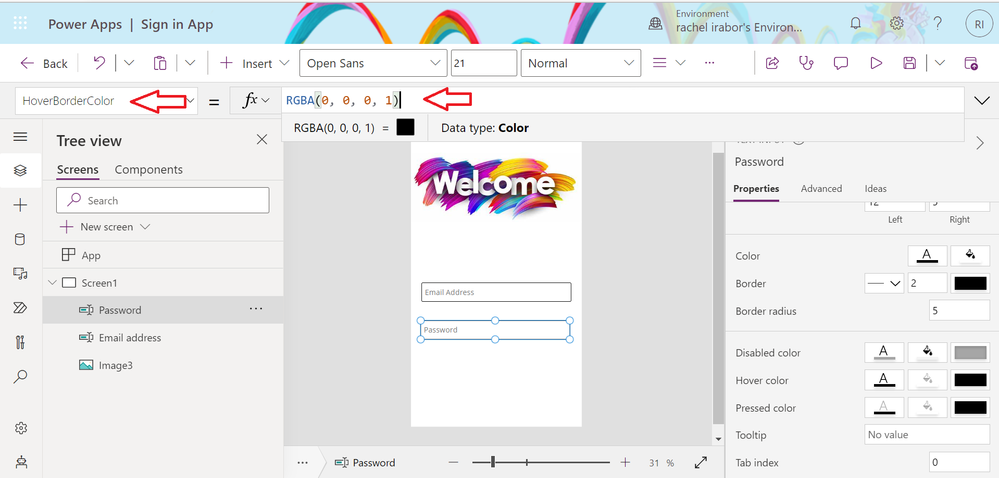Click the Pressed color border swatch
Image resolution: width=999 pixels, height=478 pixels.
pyautogui.click(x=970, y=408)
